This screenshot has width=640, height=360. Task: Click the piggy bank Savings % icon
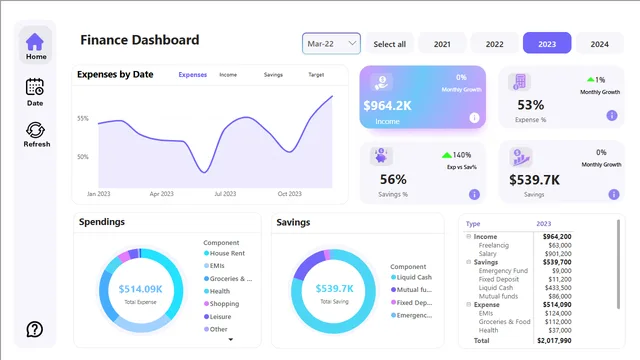click(x=381, y=156)
